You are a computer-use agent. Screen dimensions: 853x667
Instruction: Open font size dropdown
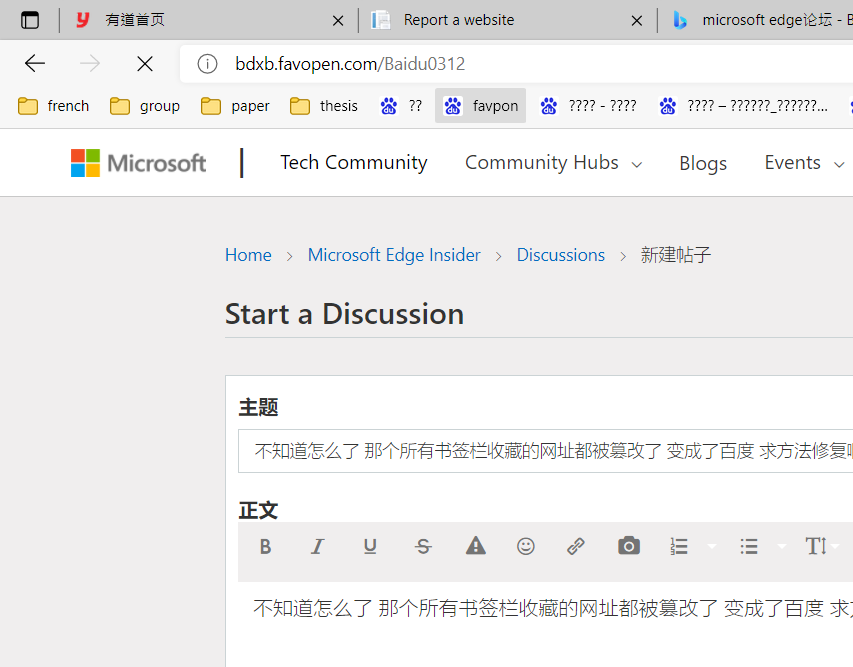click(x=821, y=546)
